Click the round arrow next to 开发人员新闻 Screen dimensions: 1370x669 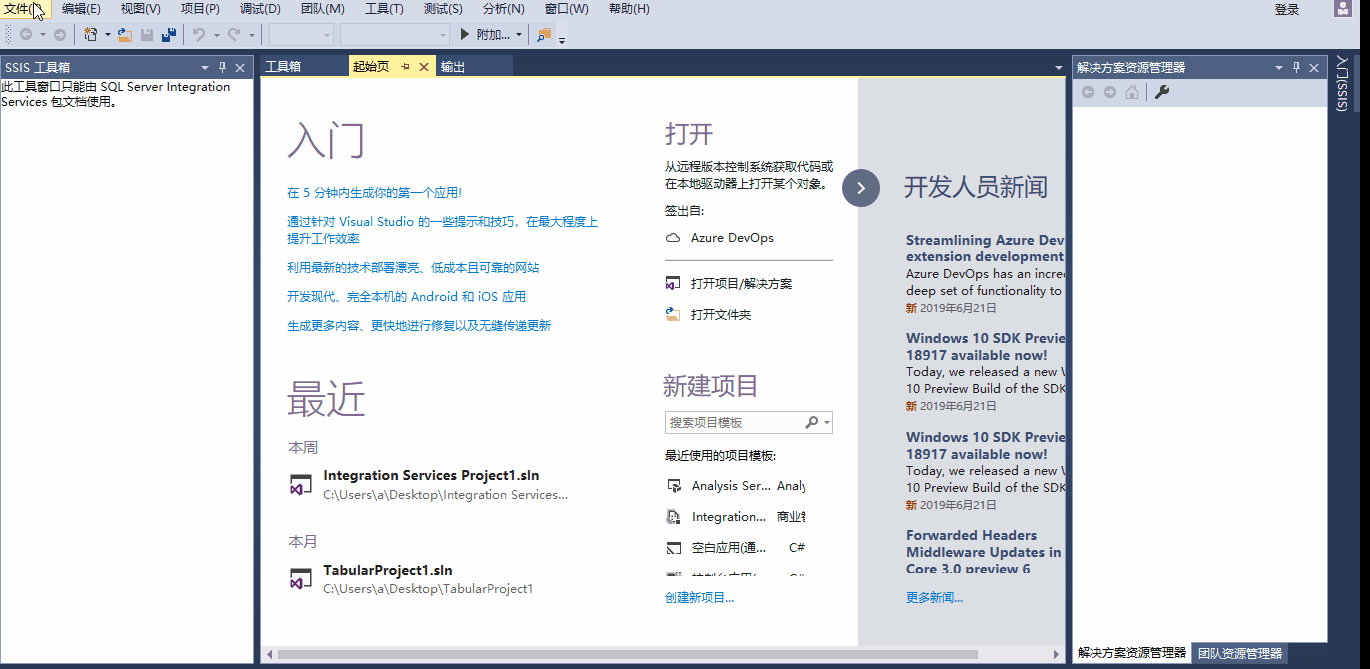click(861, 188)
